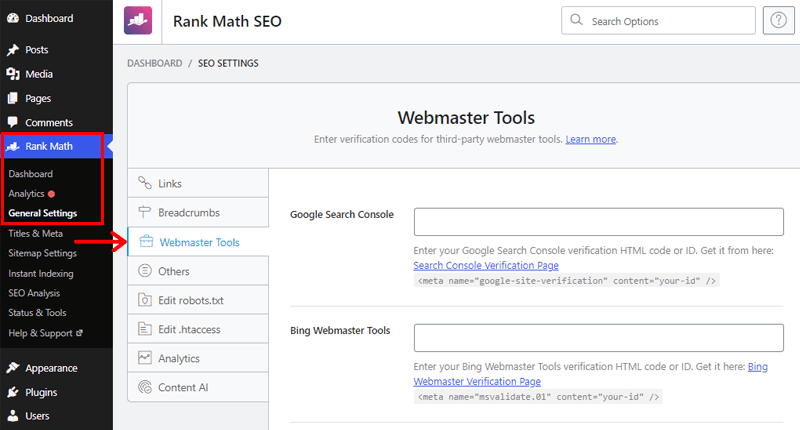Click the Edit robots.txt file icon
The width and height of the screenshot is (800, 430).
145,299
